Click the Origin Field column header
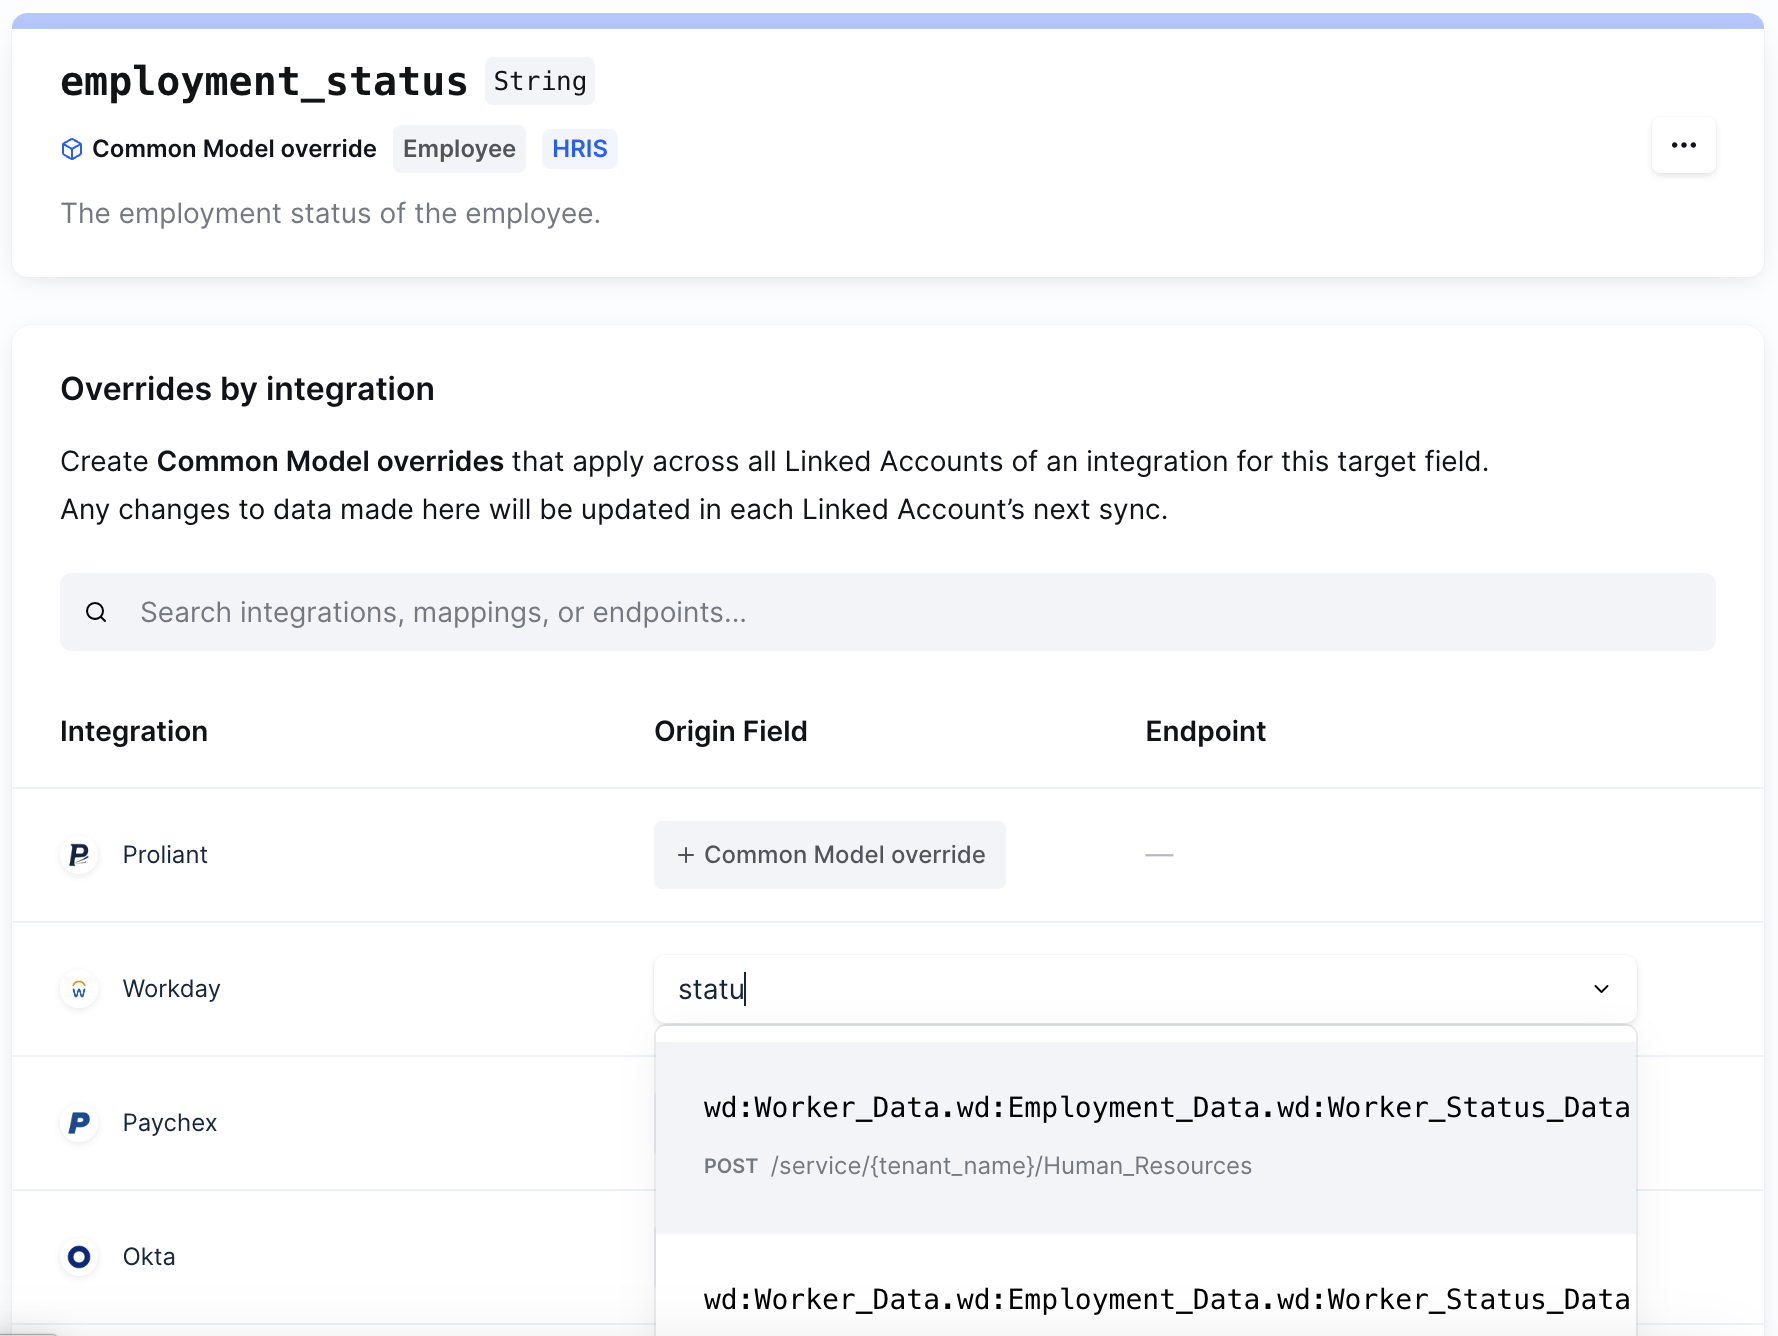The height and width of the screenshot is (1336, 1778). click(x=730, y=731)
